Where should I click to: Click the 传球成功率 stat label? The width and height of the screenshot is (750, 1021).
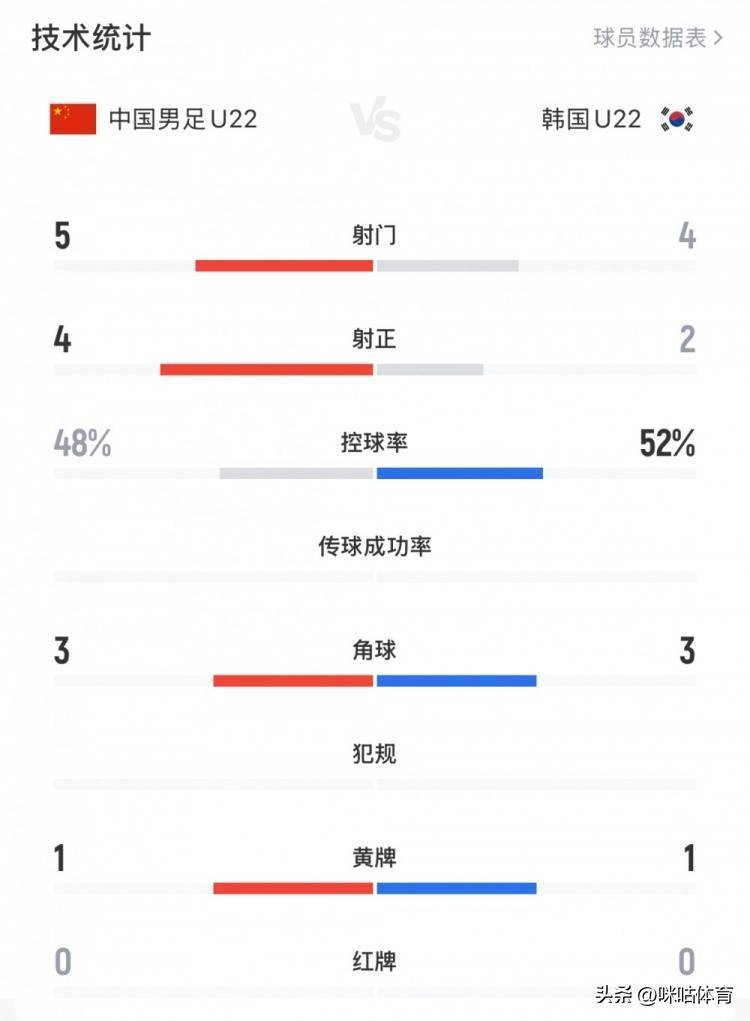pos(375,546)
